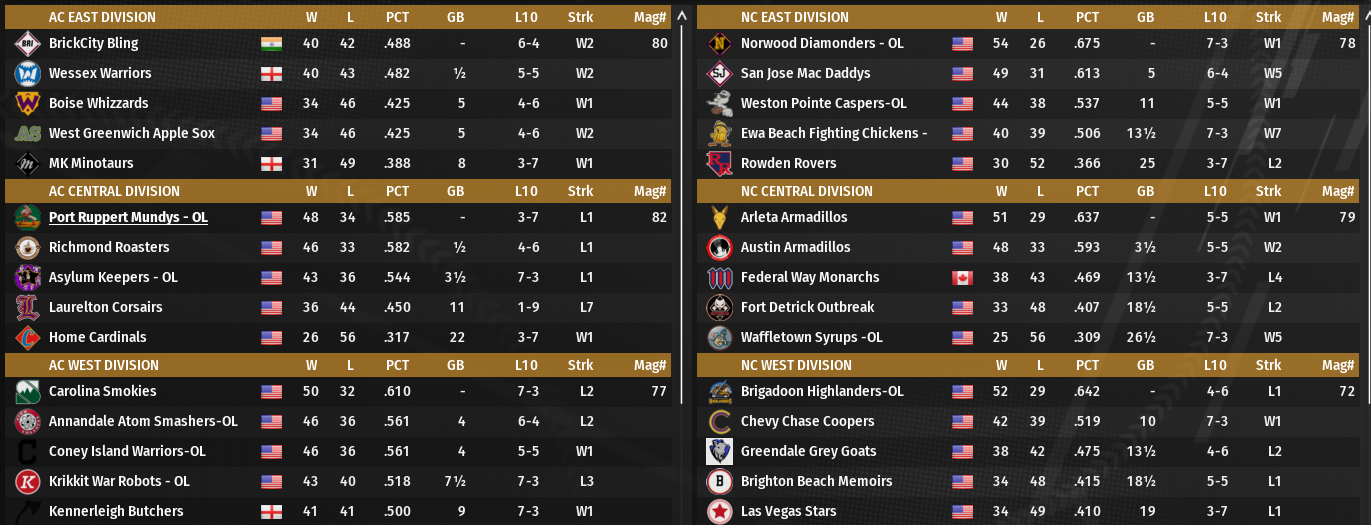Click the Arleta Armadillos team logo
Screen dimensions: 1371x525
[x=719, y=218]
